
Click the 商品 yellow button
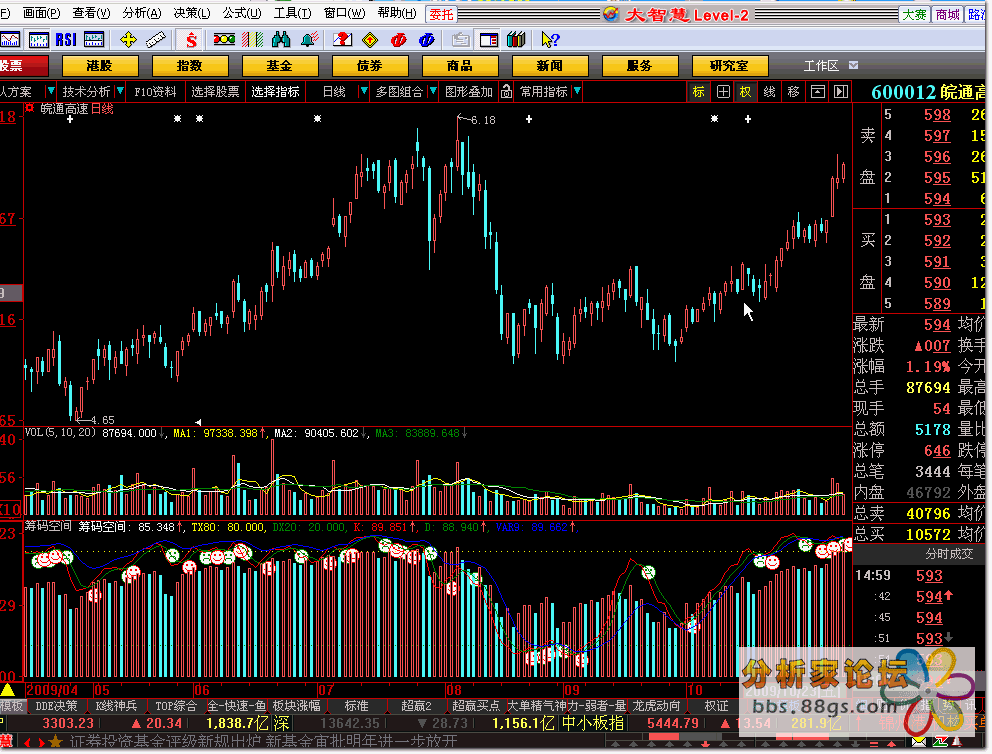(459, 66)
